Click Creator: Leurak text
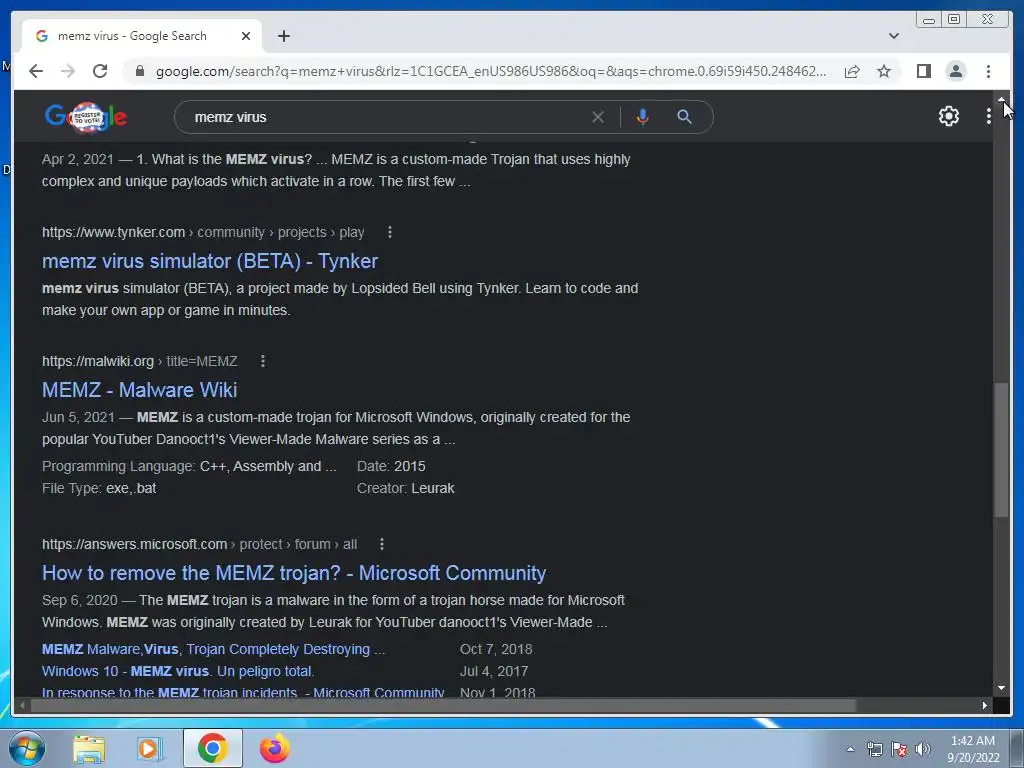The height and width of the screenshot is (768, 1024). click(x=406, y=488)
